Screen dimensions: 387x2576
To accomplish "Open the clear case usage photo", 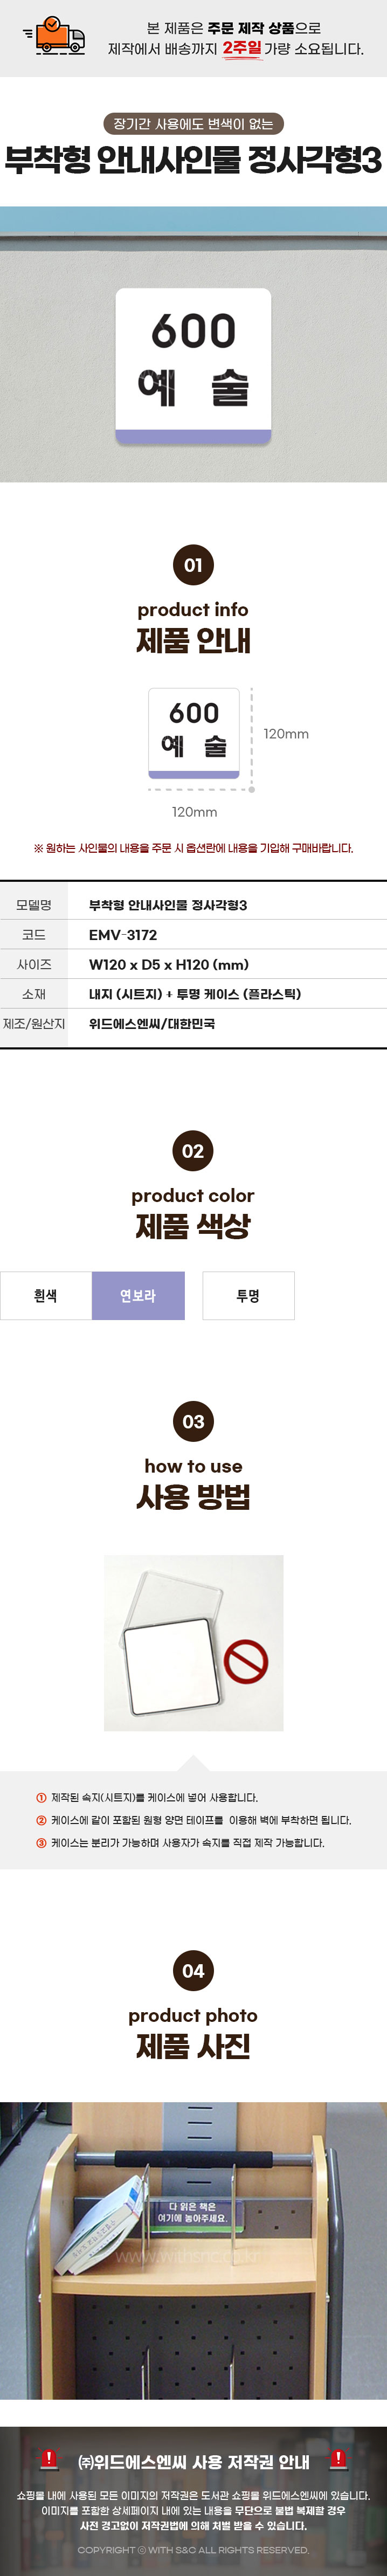I will click(193, 1643).
